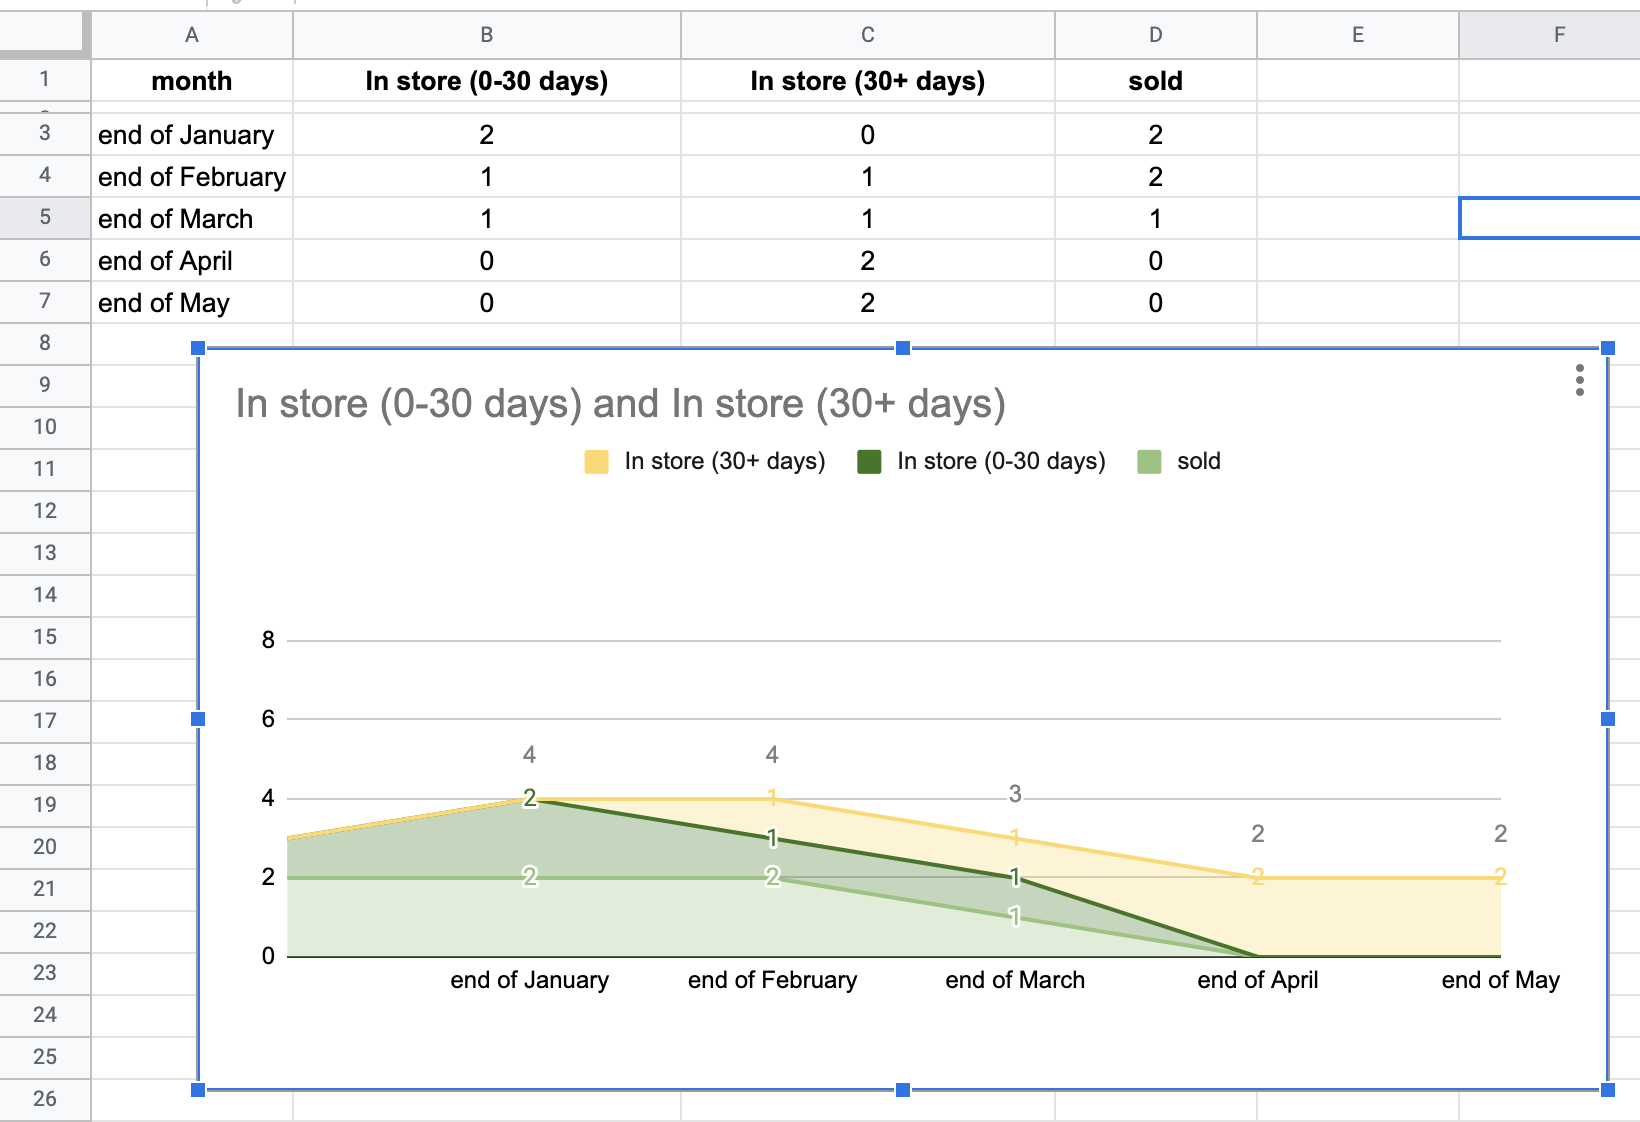Click the 'end of March' axis label in chart
The image size is (1640, 1122).
pyautogui.click(x=1015, y=980)
